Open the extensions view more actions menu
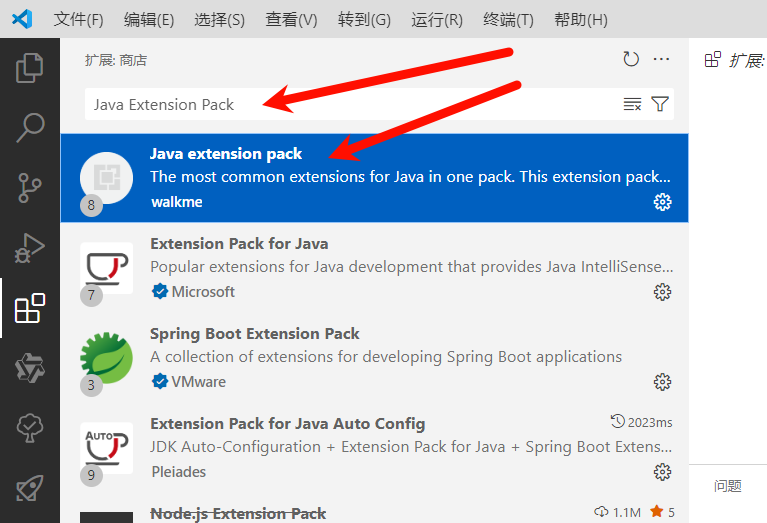Screen dimensions: 767x523 [661, 59]
